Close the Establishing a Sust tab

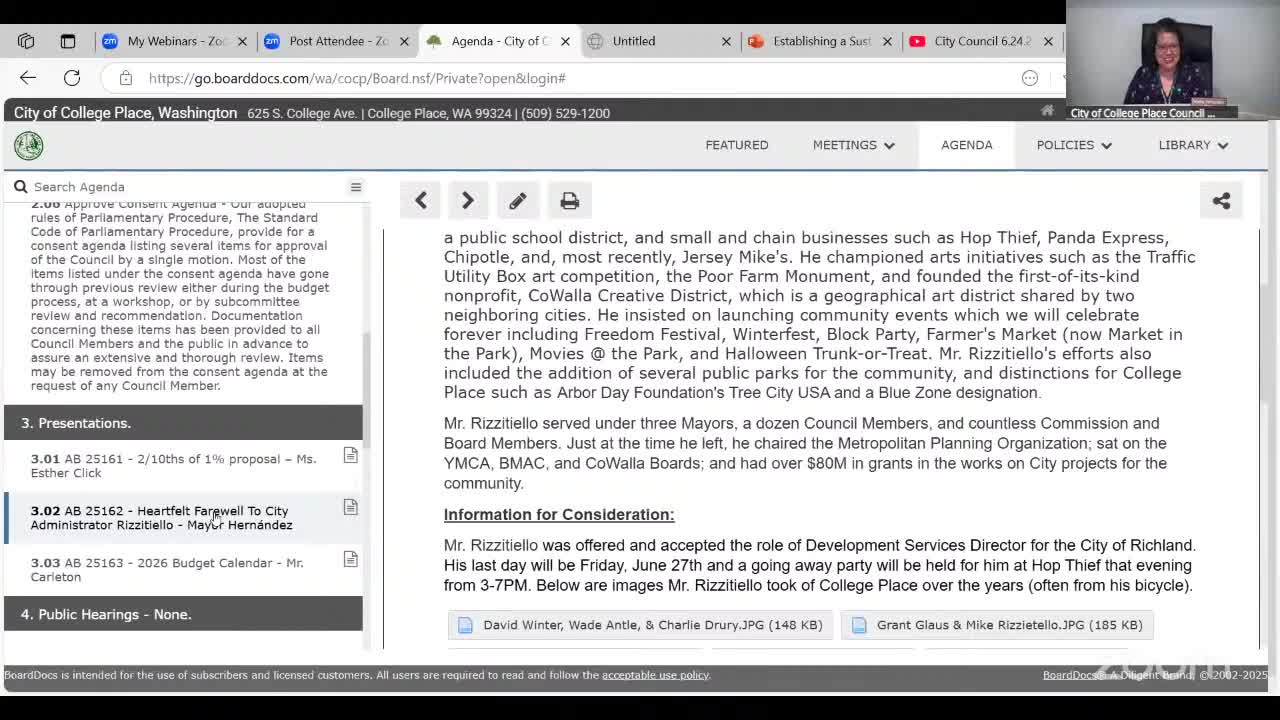[x=887, y=41]
